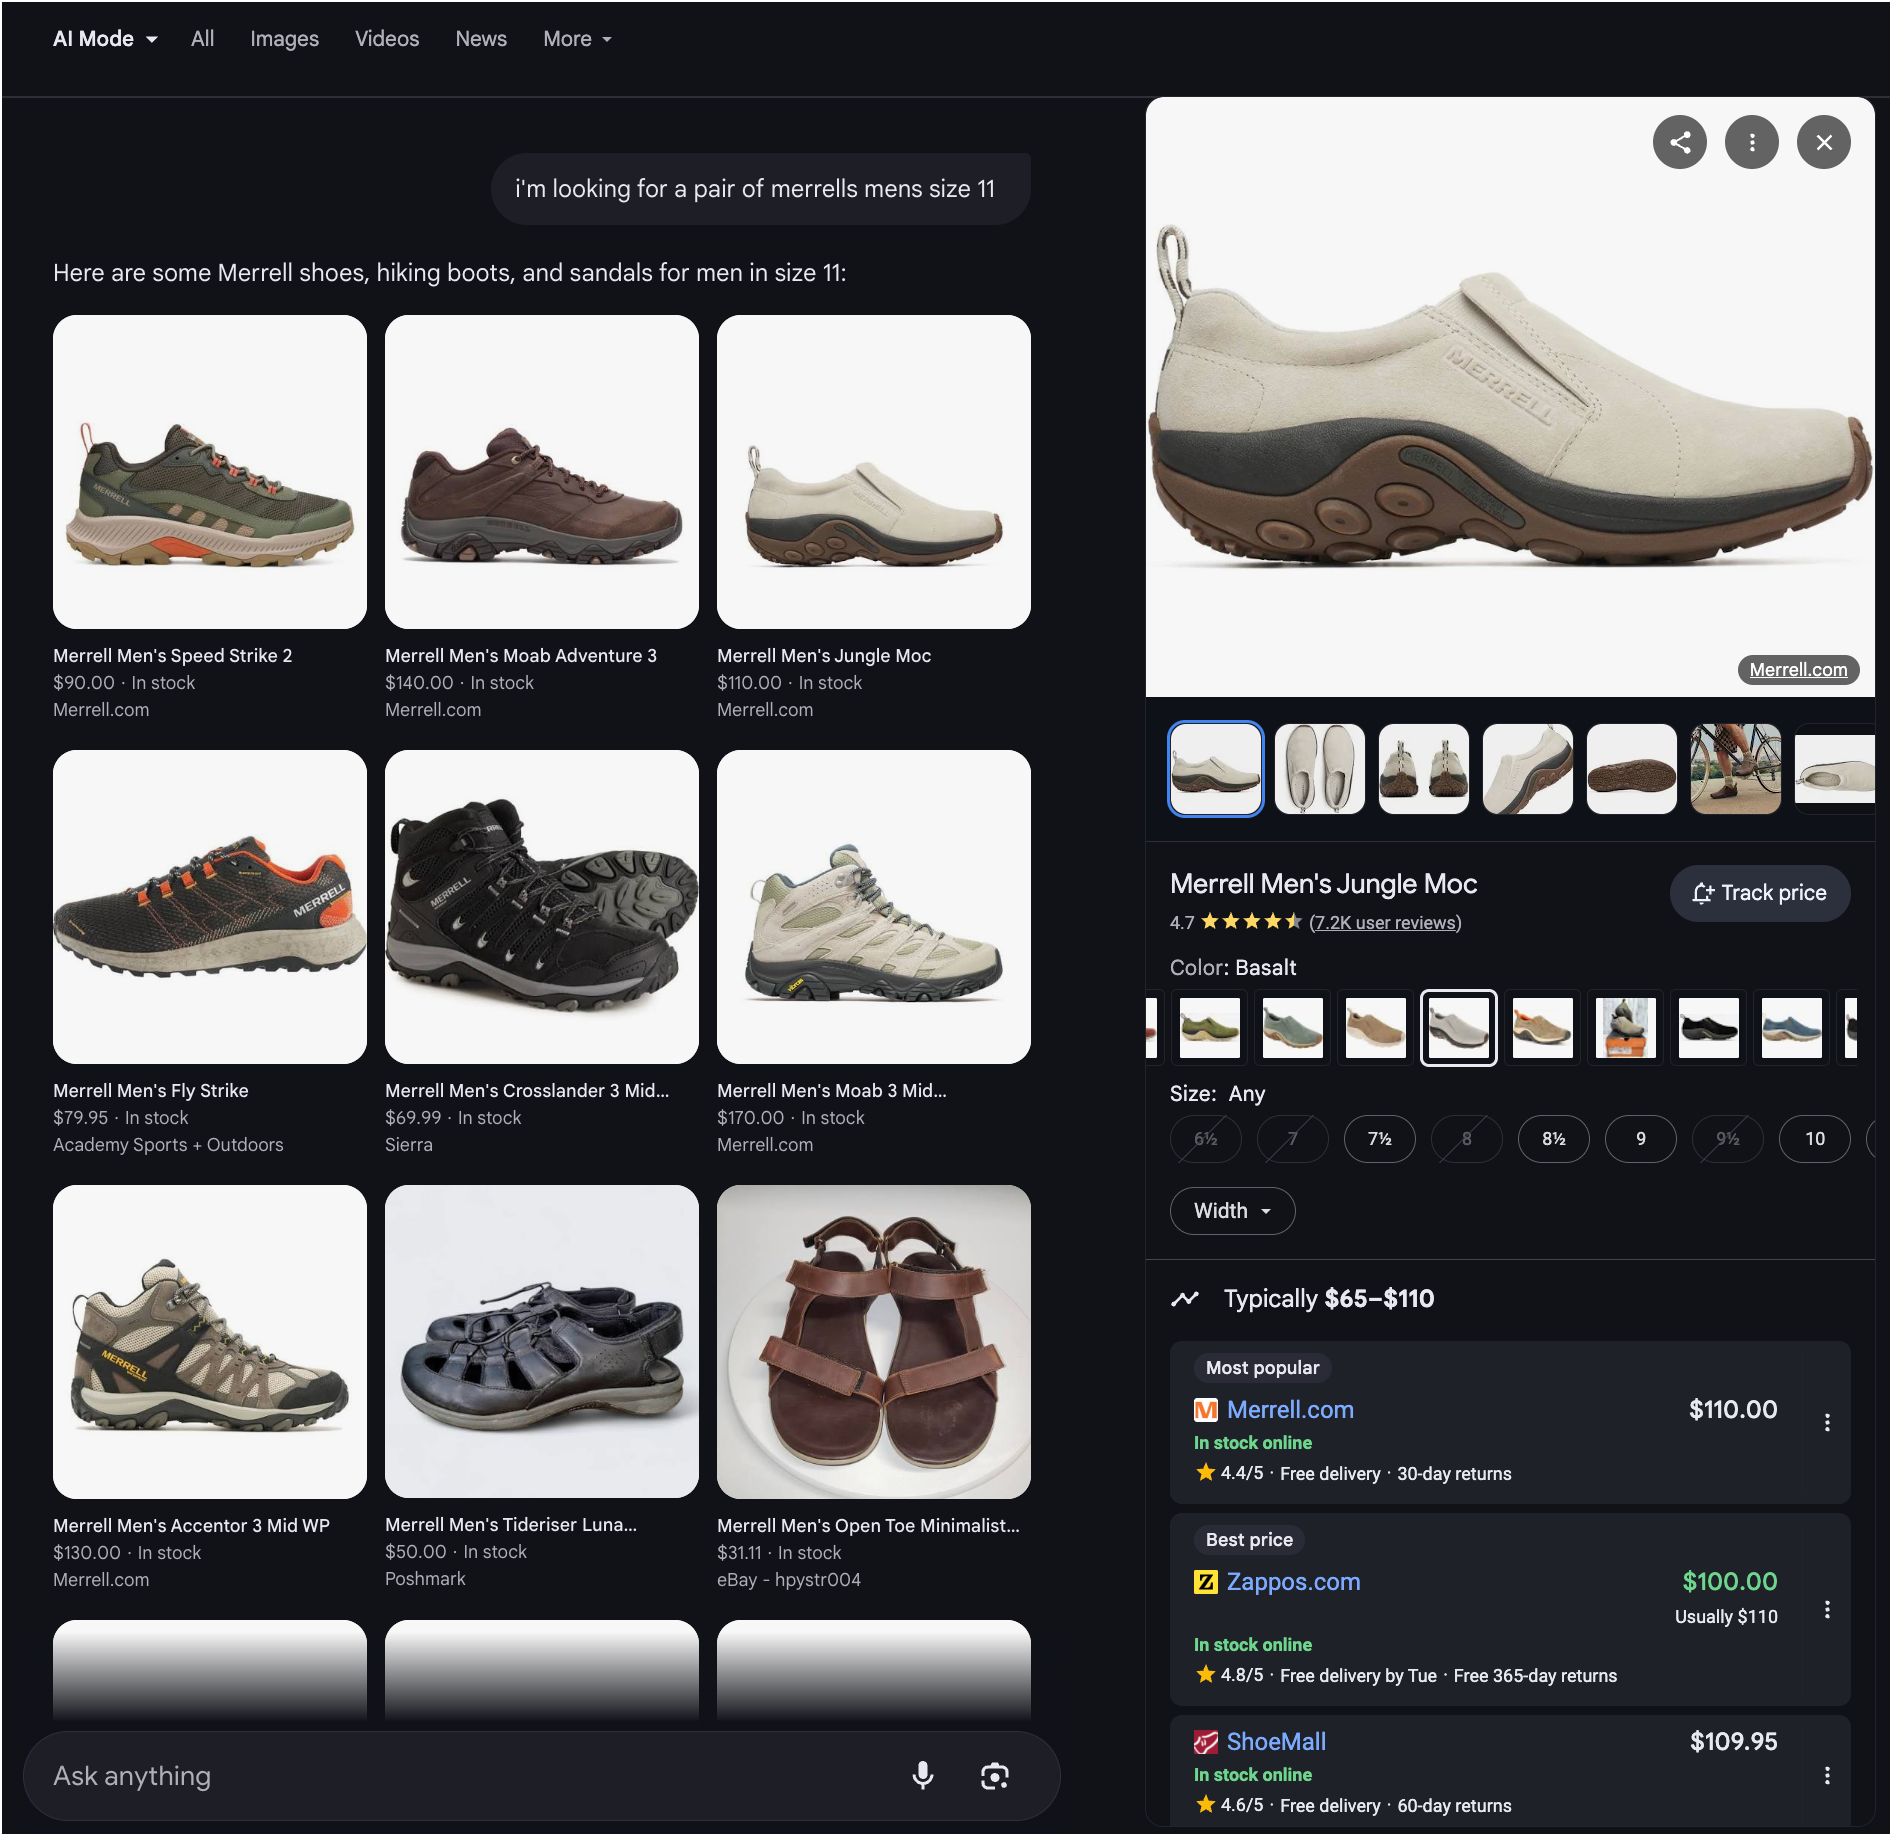Expand the AI Mode dropdown
Image resolution: width=1892 pixels, height=1836 pixels.
tap(105, 39)
